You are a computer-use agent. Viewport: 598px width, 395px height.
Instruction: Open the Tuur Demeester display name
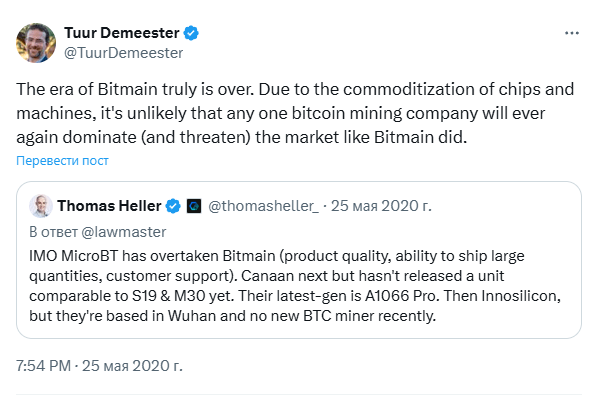coord(122,33)
